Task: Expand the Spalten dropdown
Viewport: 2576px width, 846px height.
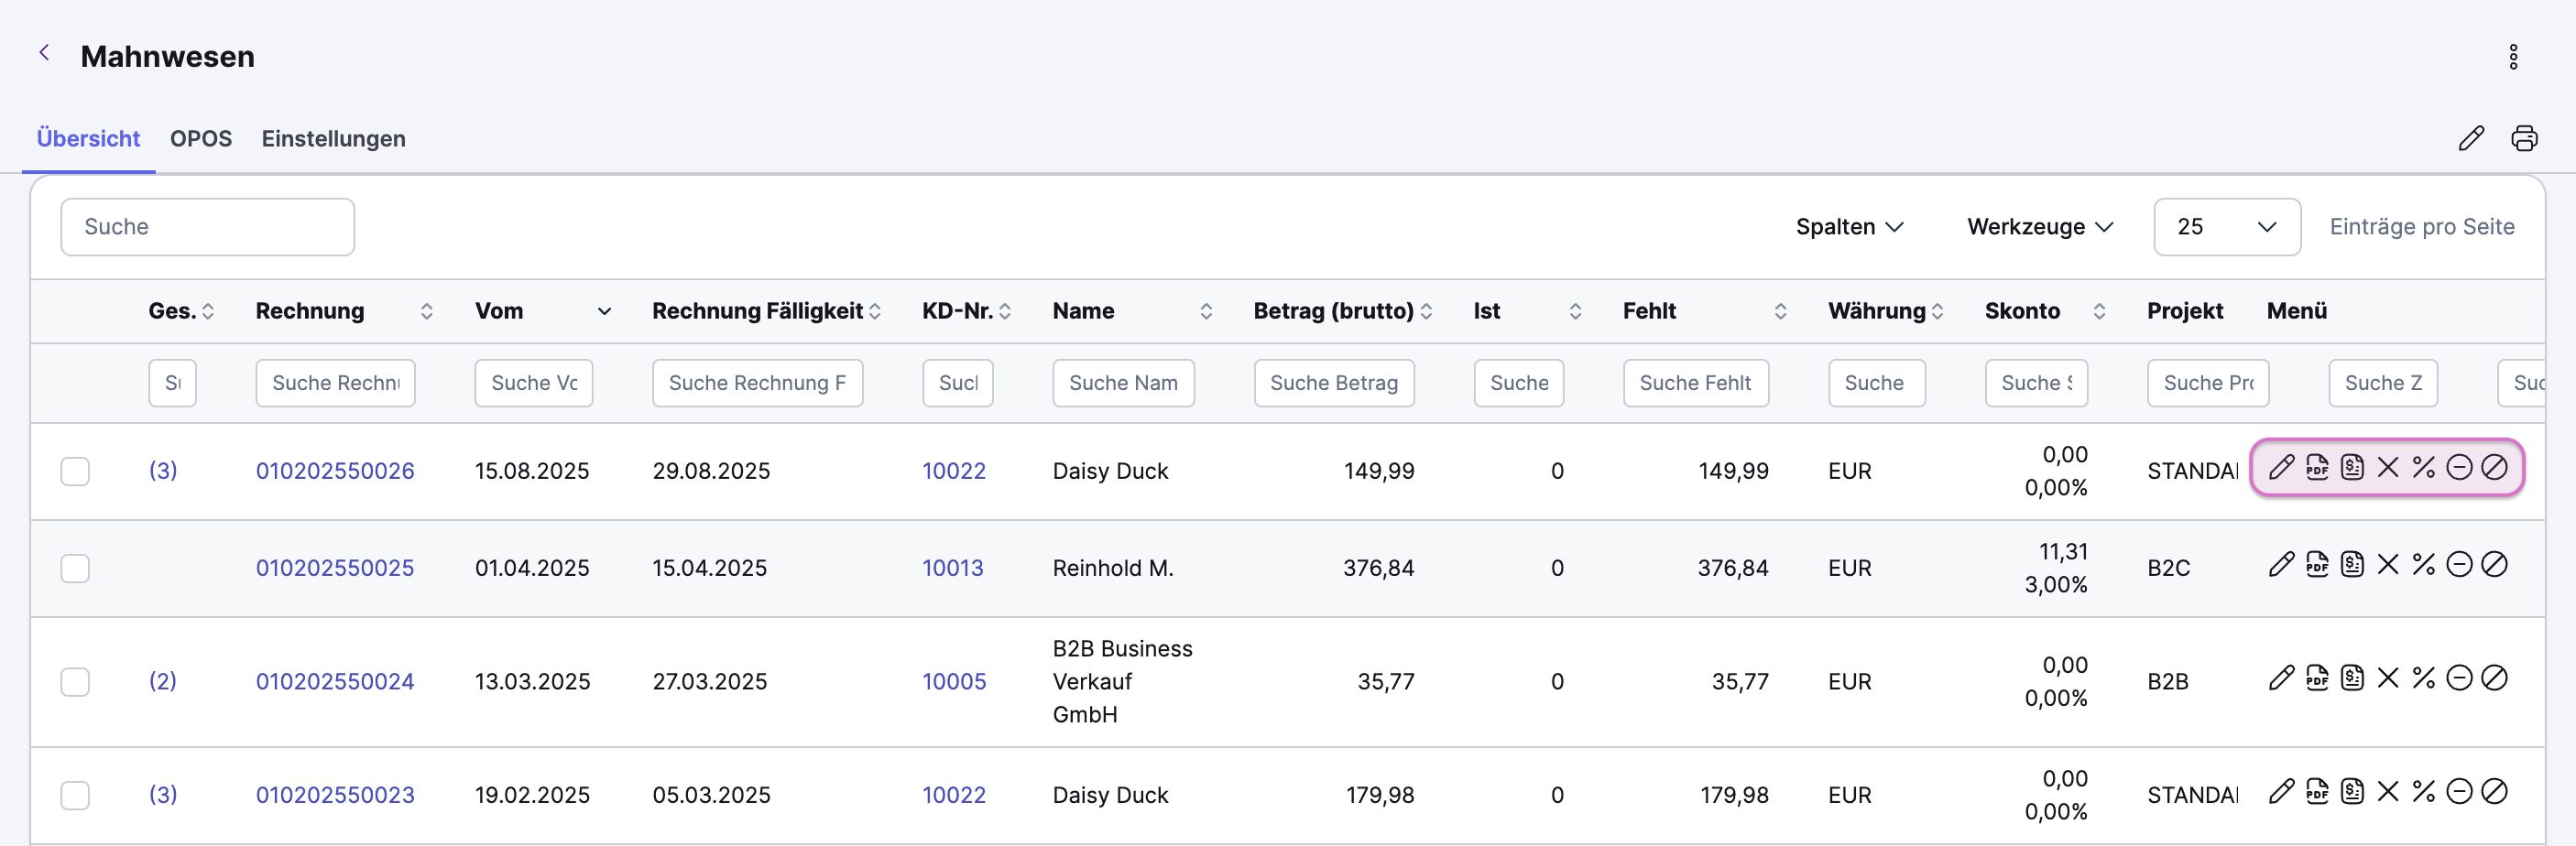Action: click(x=1849, y=227)
